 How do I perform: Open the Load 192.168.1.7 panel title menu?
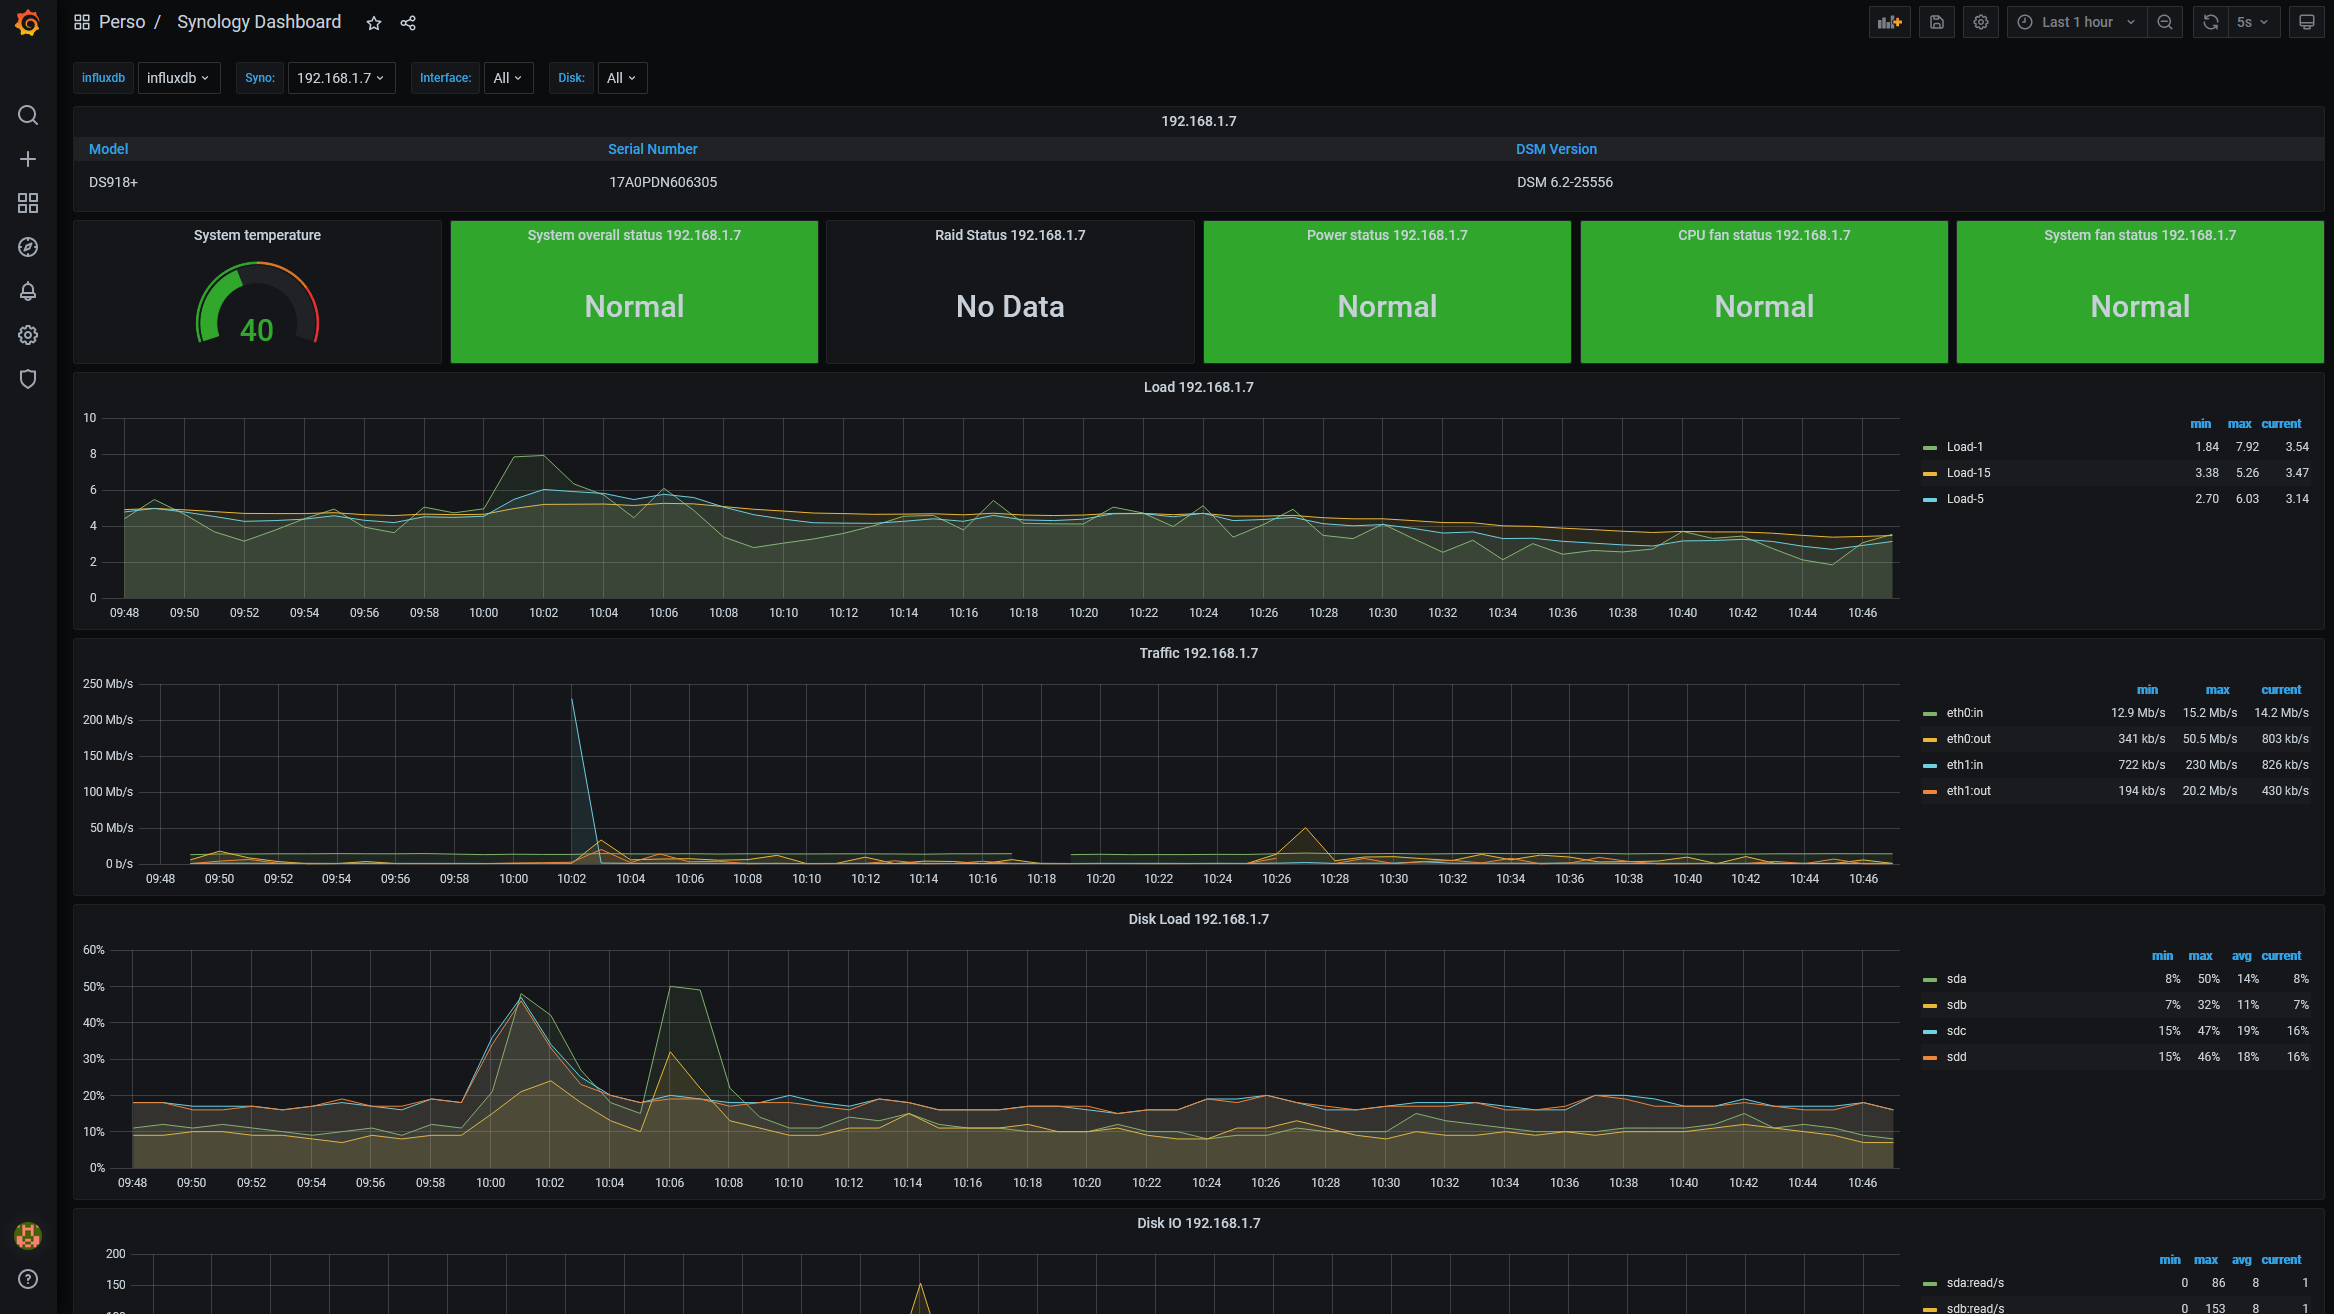click(1198, 387)
